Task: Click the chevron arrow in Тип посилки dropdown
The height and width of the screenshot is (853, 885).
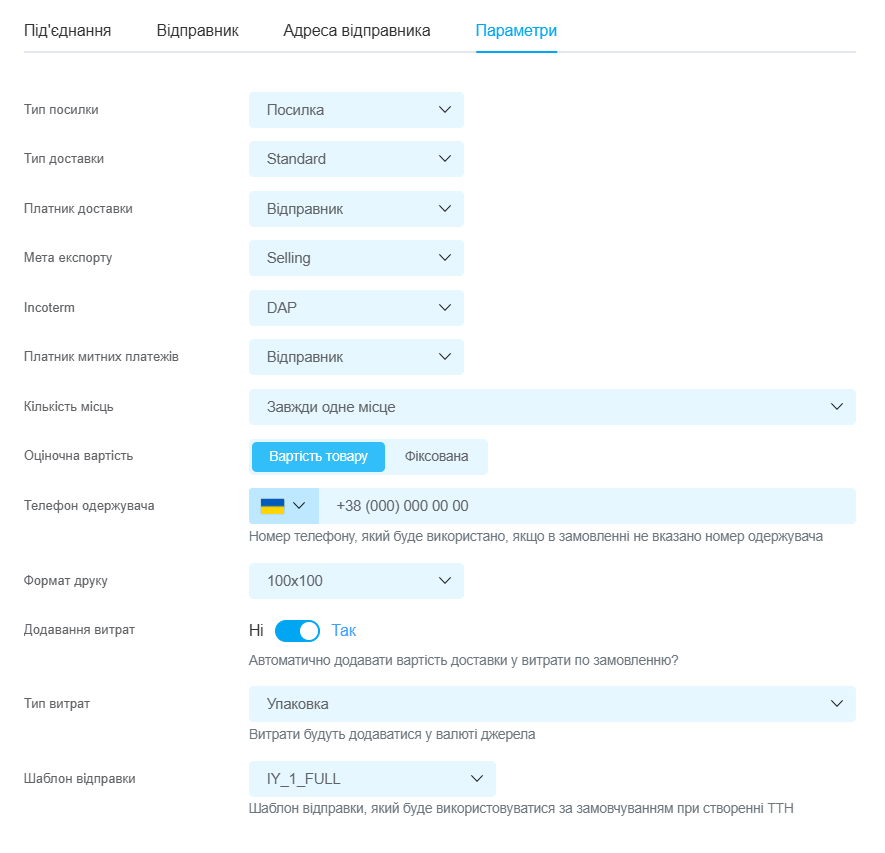Action: point(445,110)
